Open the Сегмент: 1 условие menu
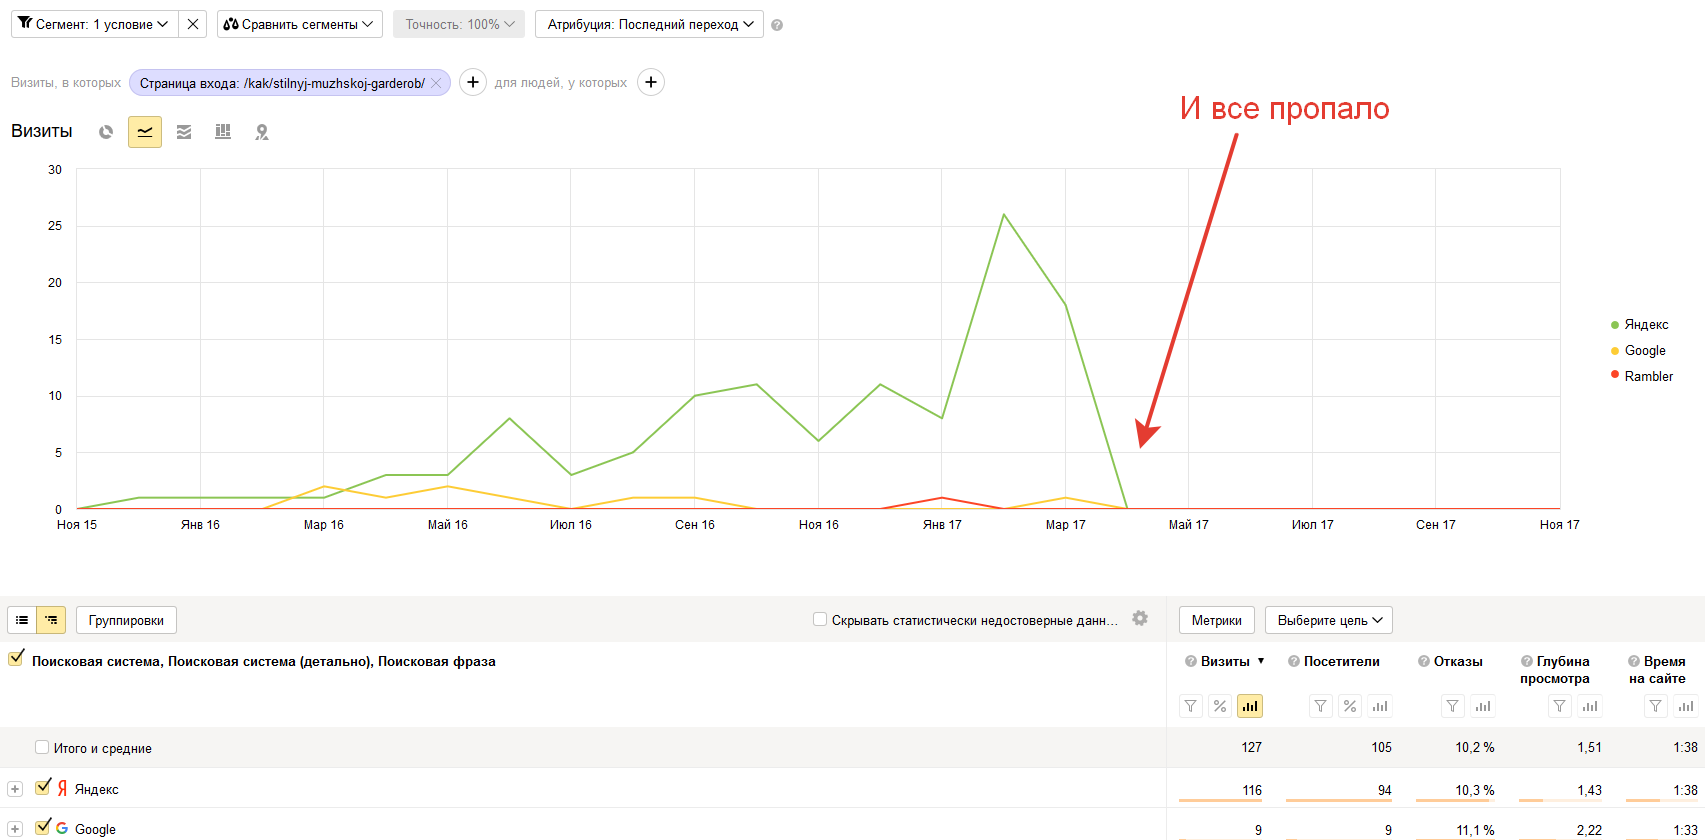The width and height of the screenshot is (1705, 840). (x=94, y=24)
